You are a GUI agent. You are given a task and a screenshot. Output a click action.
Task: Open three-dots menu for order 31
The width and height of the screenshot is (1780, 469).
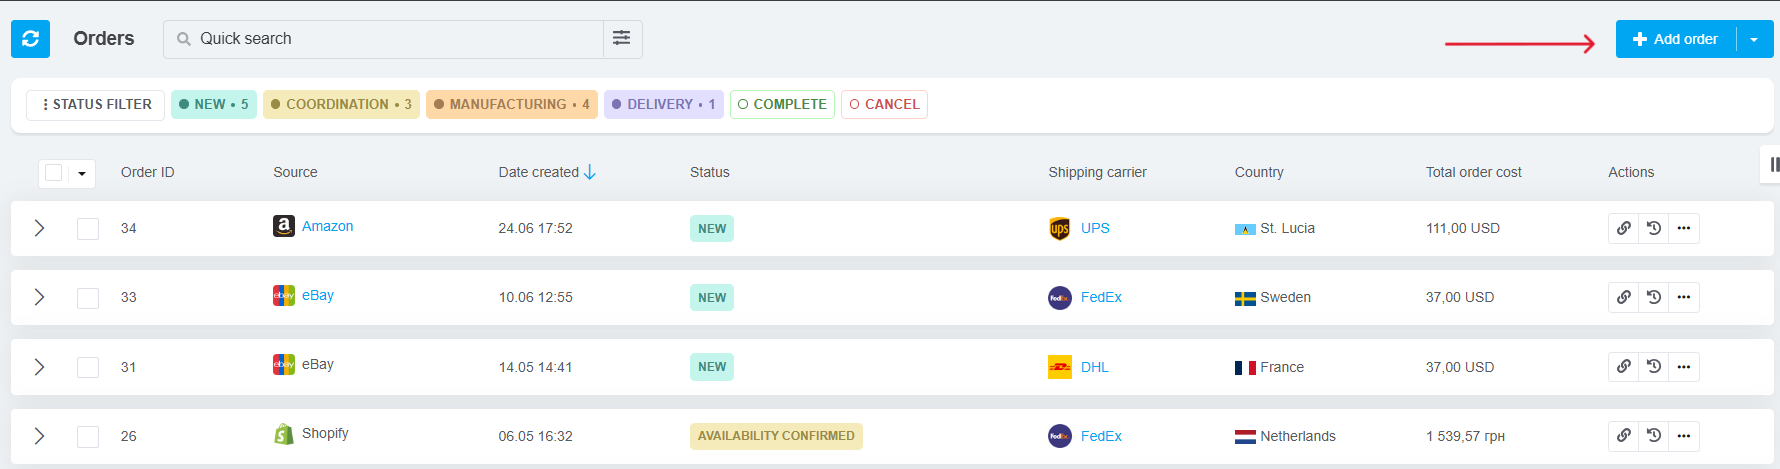(x=1684, y=367)
